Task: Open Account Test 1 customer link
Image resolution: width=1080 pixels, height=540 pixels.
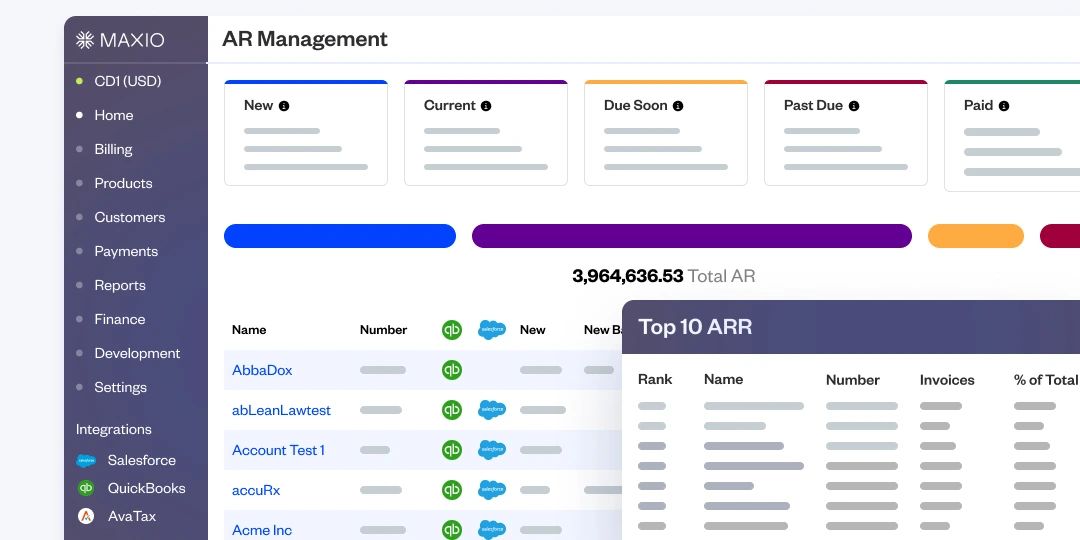Action: pos(278,450)
